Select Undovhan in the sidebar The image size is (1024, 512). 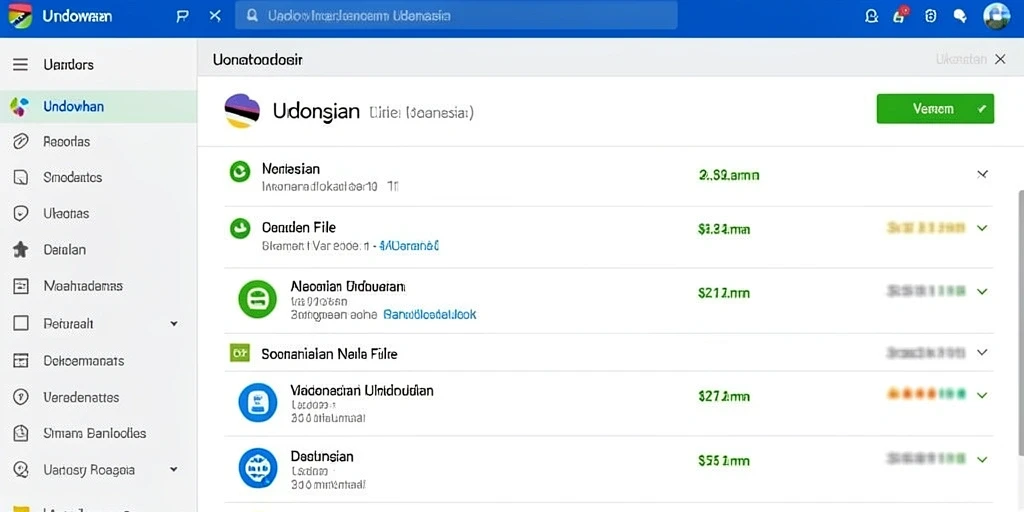coord(98,106)
